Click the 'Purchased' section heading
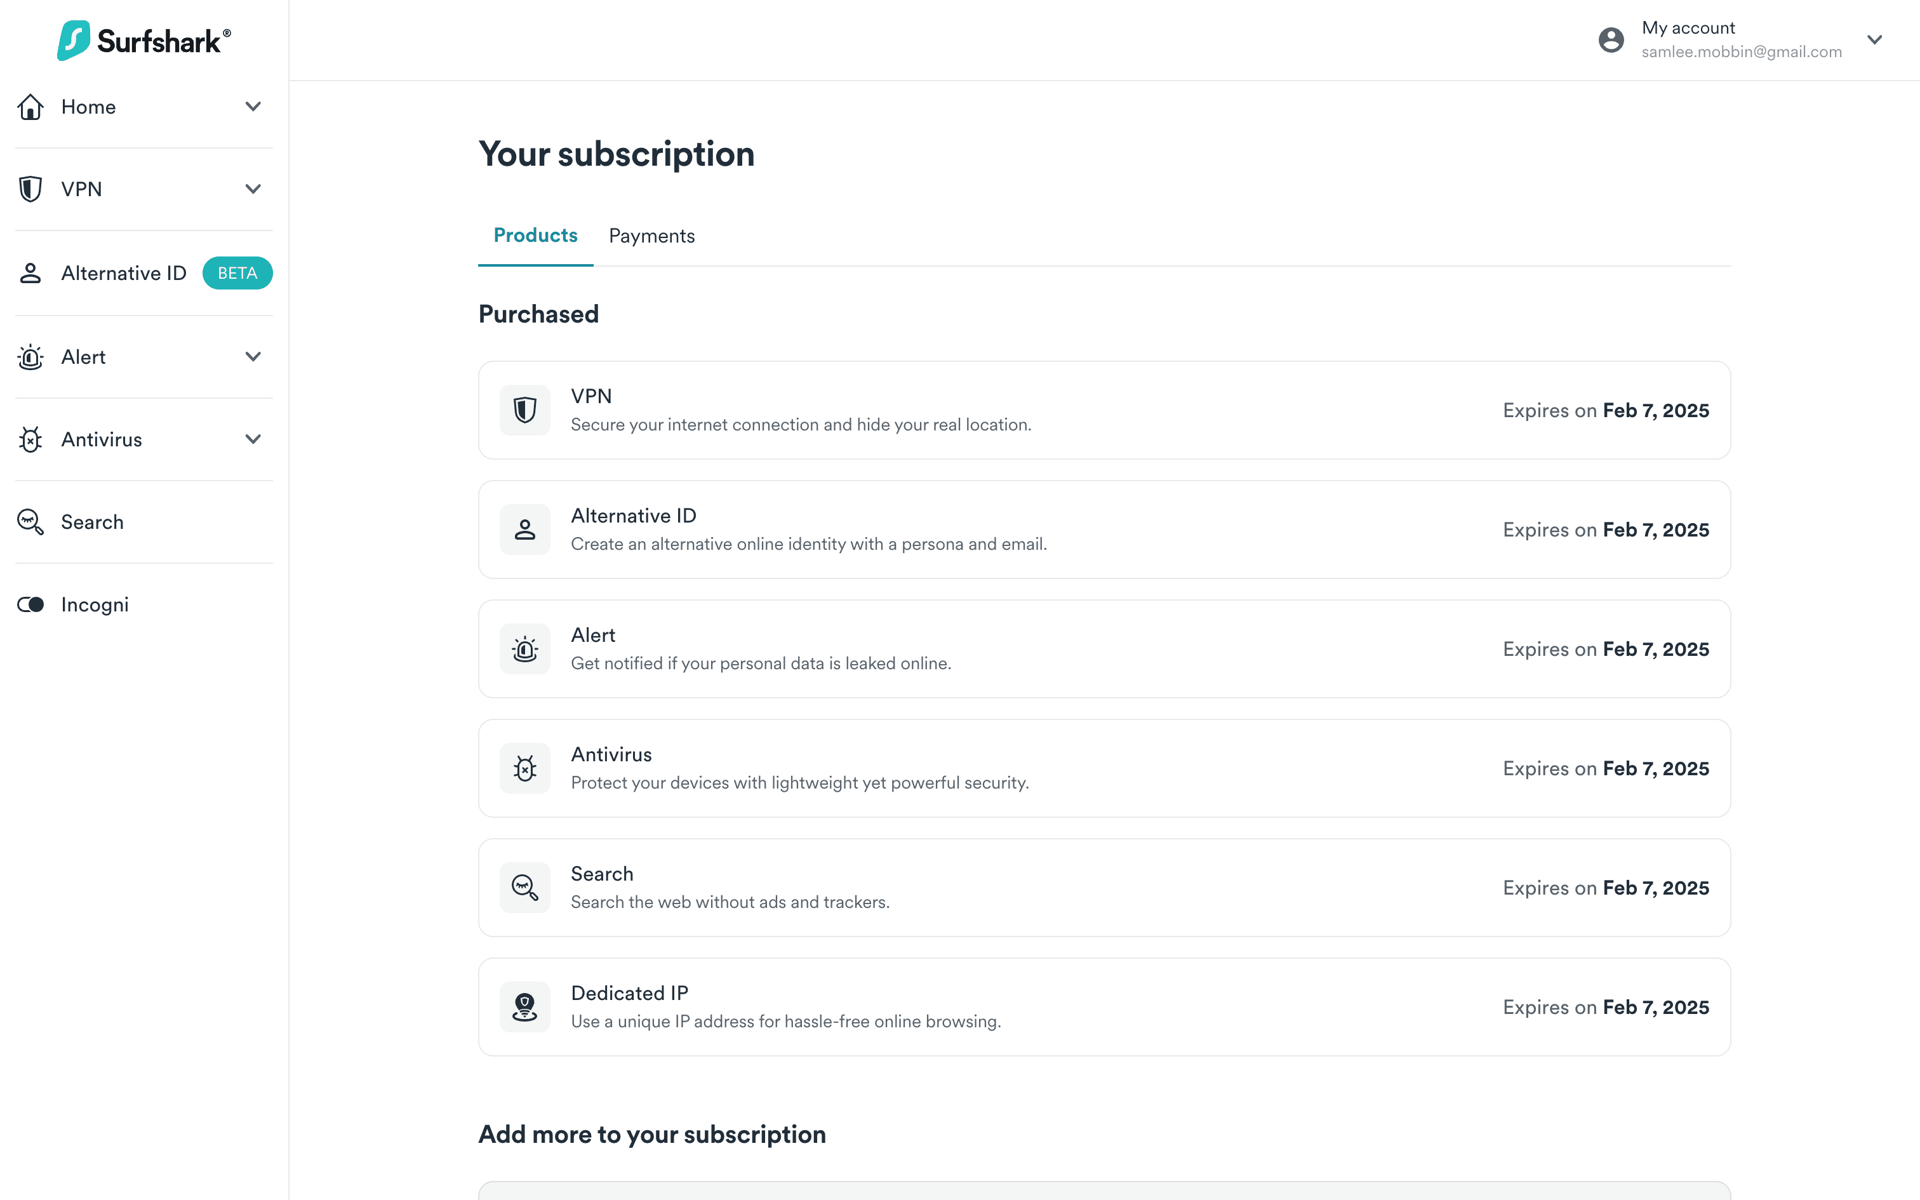The image size is (1920, 1200). point(539,314)
